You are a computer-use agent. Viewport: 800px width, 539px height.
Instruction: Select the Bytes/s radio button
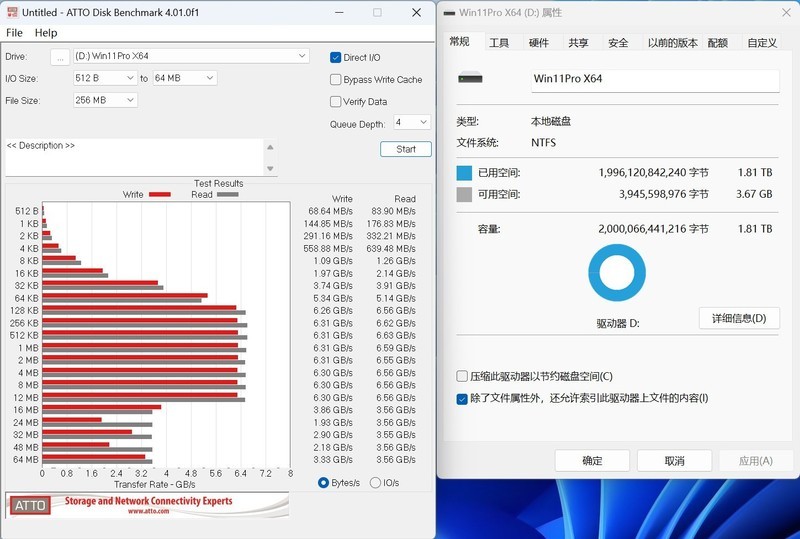pyautogui.click(x=323, y=482)
